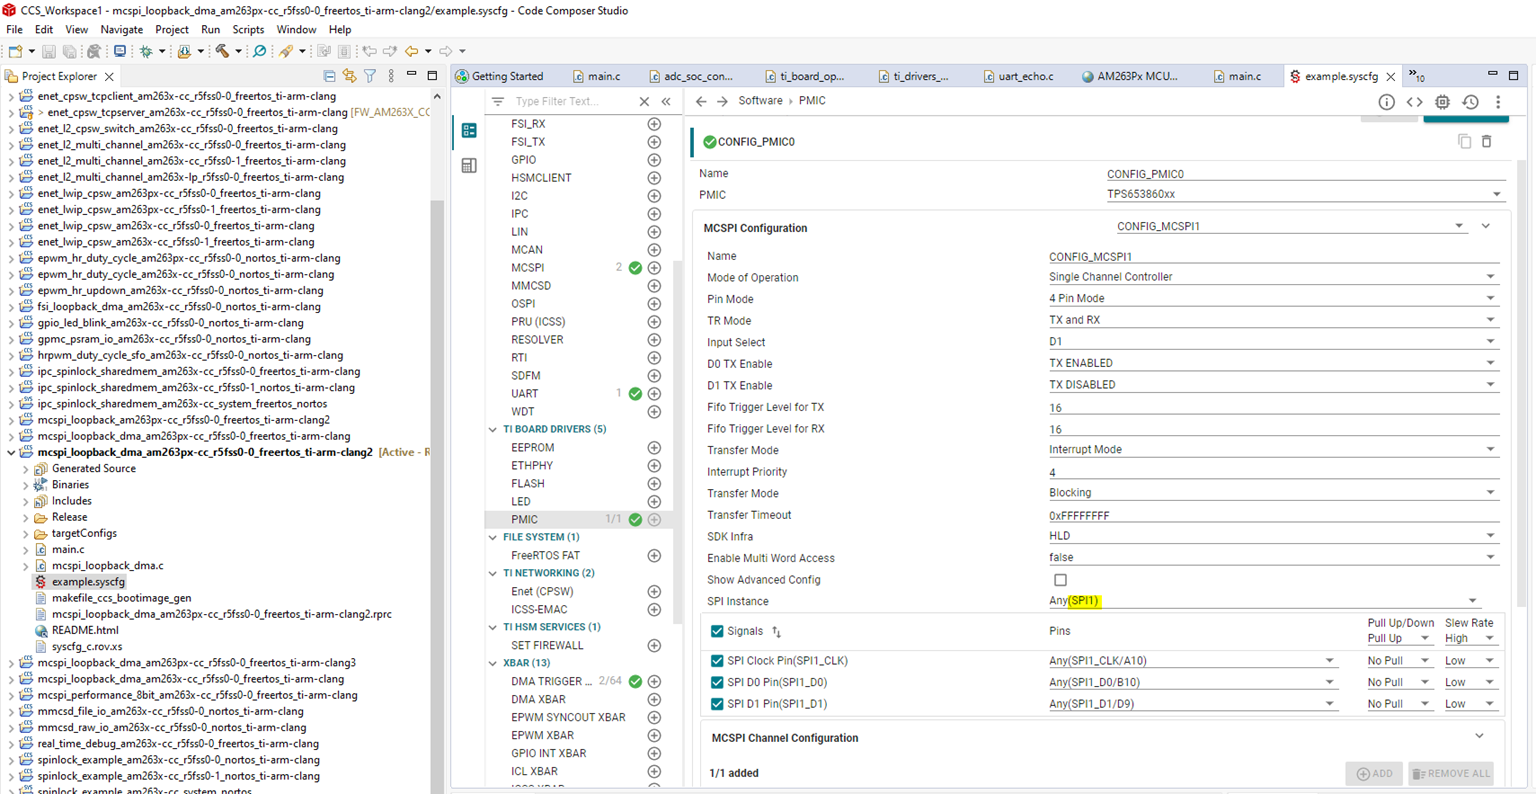Image resolution: width=1536 pixels, height=794 pixels.
Task: Uncheck the Signals checkbox
Action: click(717, 631)
